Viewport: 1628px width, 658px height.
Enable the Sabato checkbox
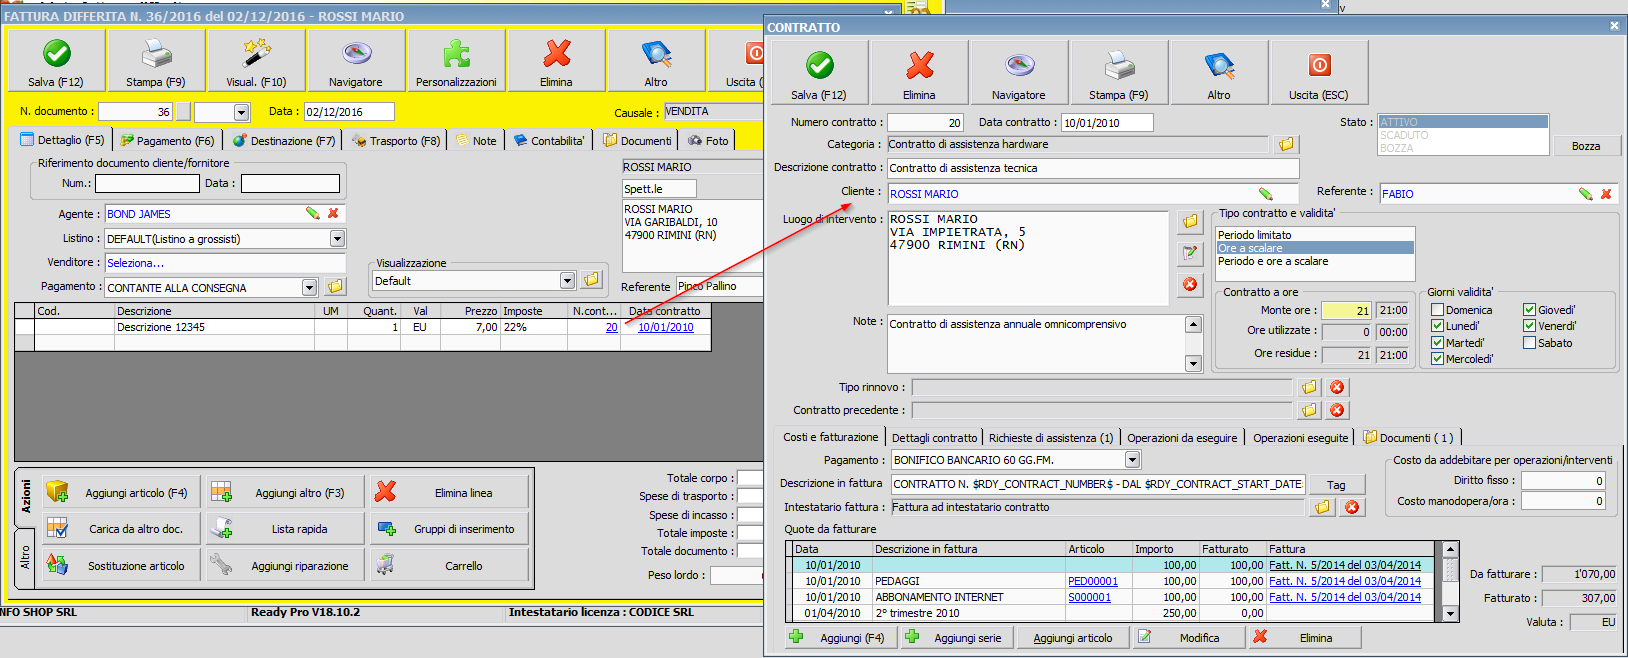pos(1529,343)
